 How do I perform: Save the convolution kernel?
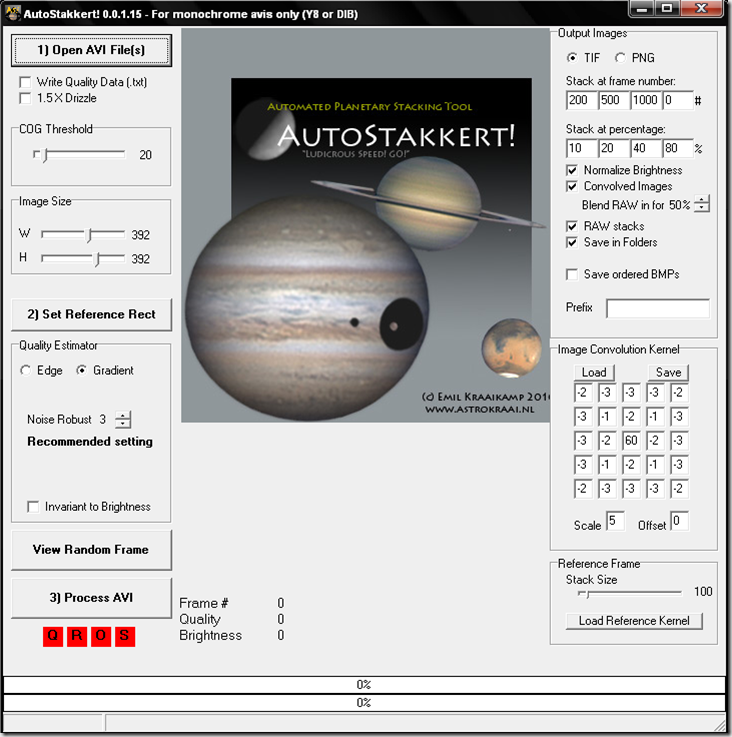(669, 372)
